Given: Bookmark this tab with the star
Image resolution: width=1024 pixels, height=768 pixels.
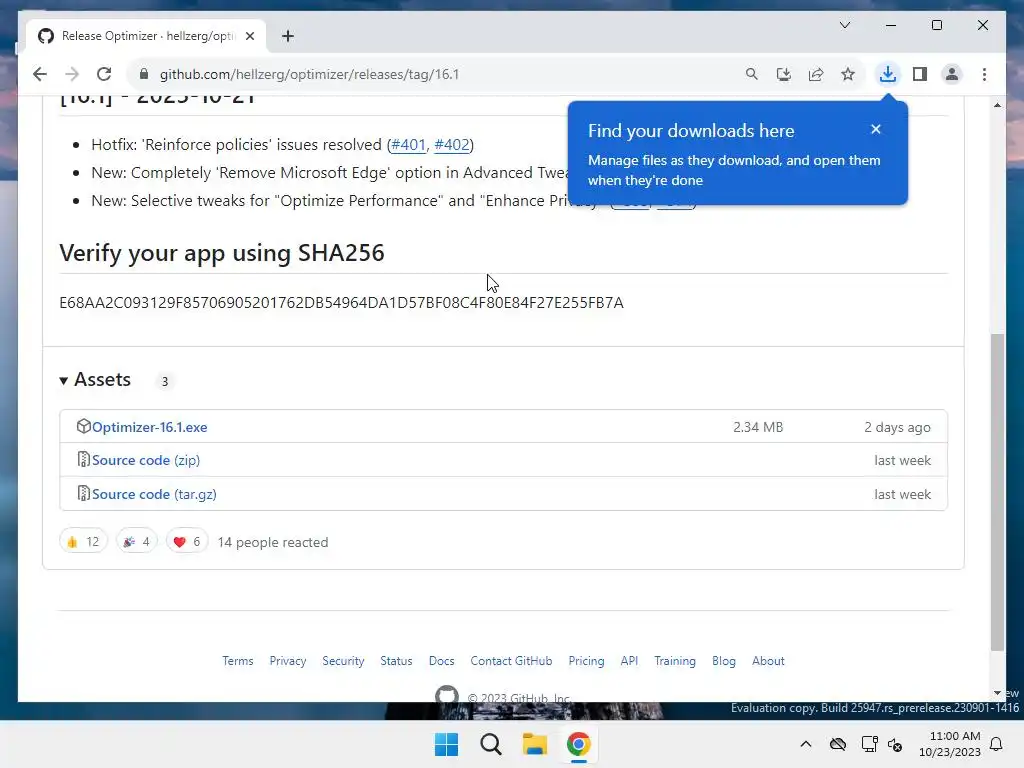Looking at the screenshot, I should pos(848,74).
